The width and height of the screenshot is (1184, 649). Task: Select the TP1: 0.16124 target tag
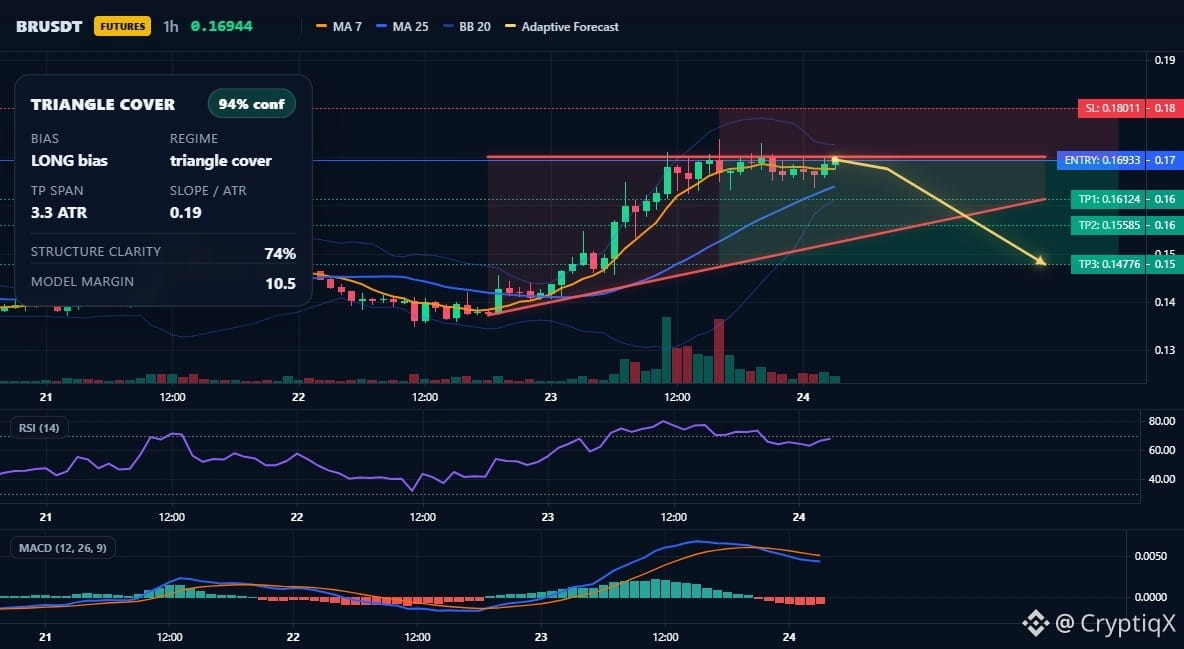pyautogui.click(x=1108, y=199)
